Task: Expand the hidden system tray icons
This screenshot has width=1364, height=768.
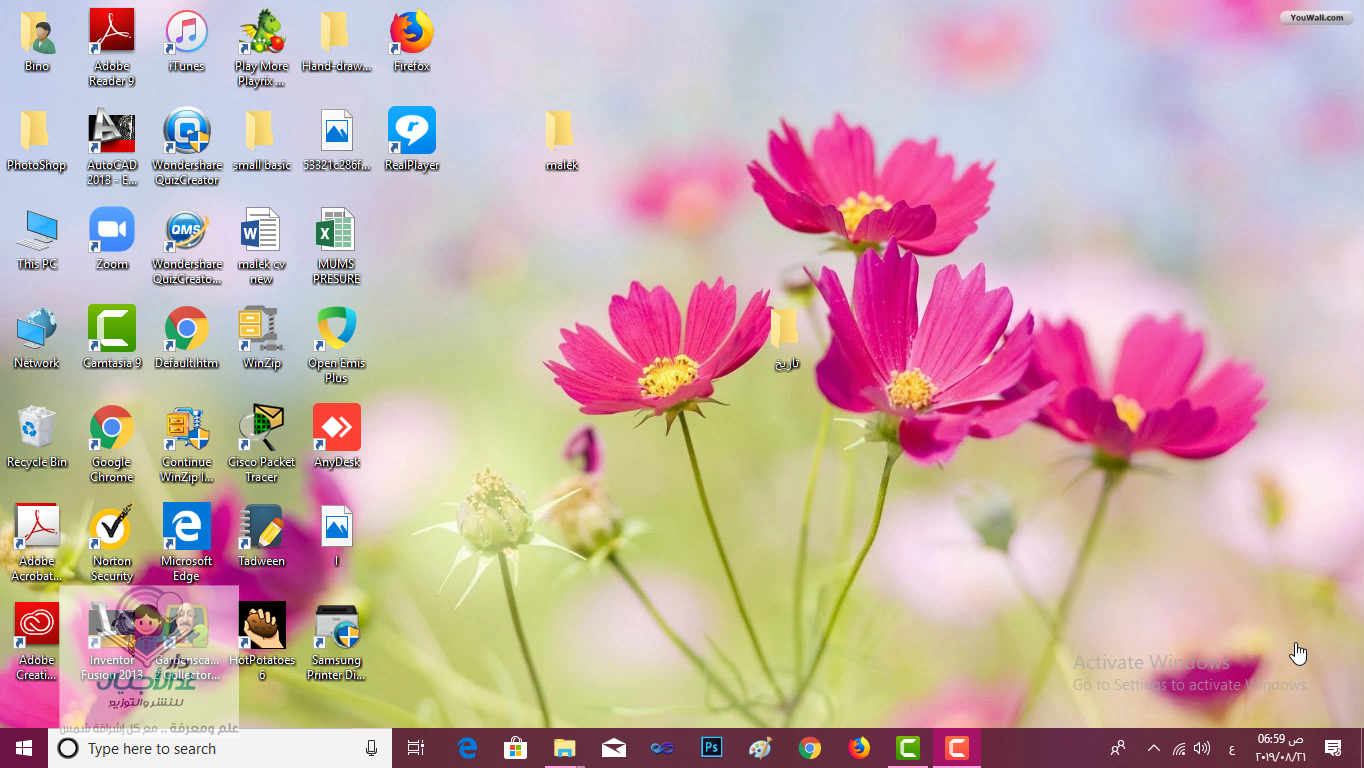Action: [1153, 748]
